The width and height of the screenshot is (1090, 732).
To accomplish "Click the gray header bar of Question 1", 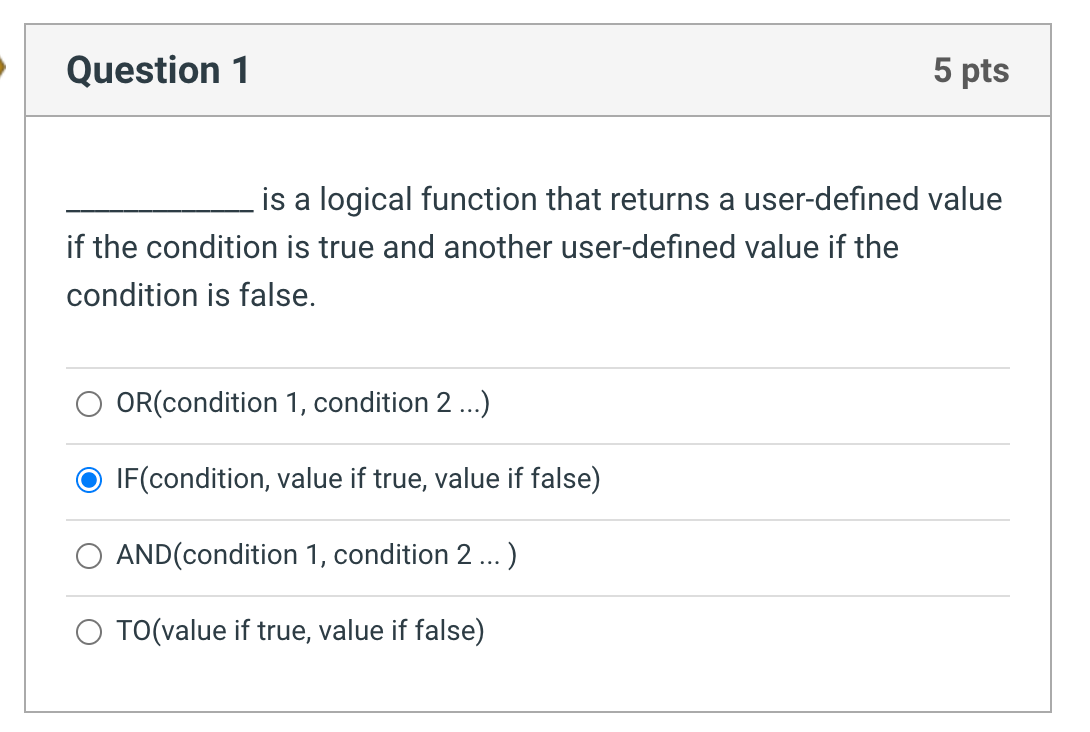I will coord(540,70).
